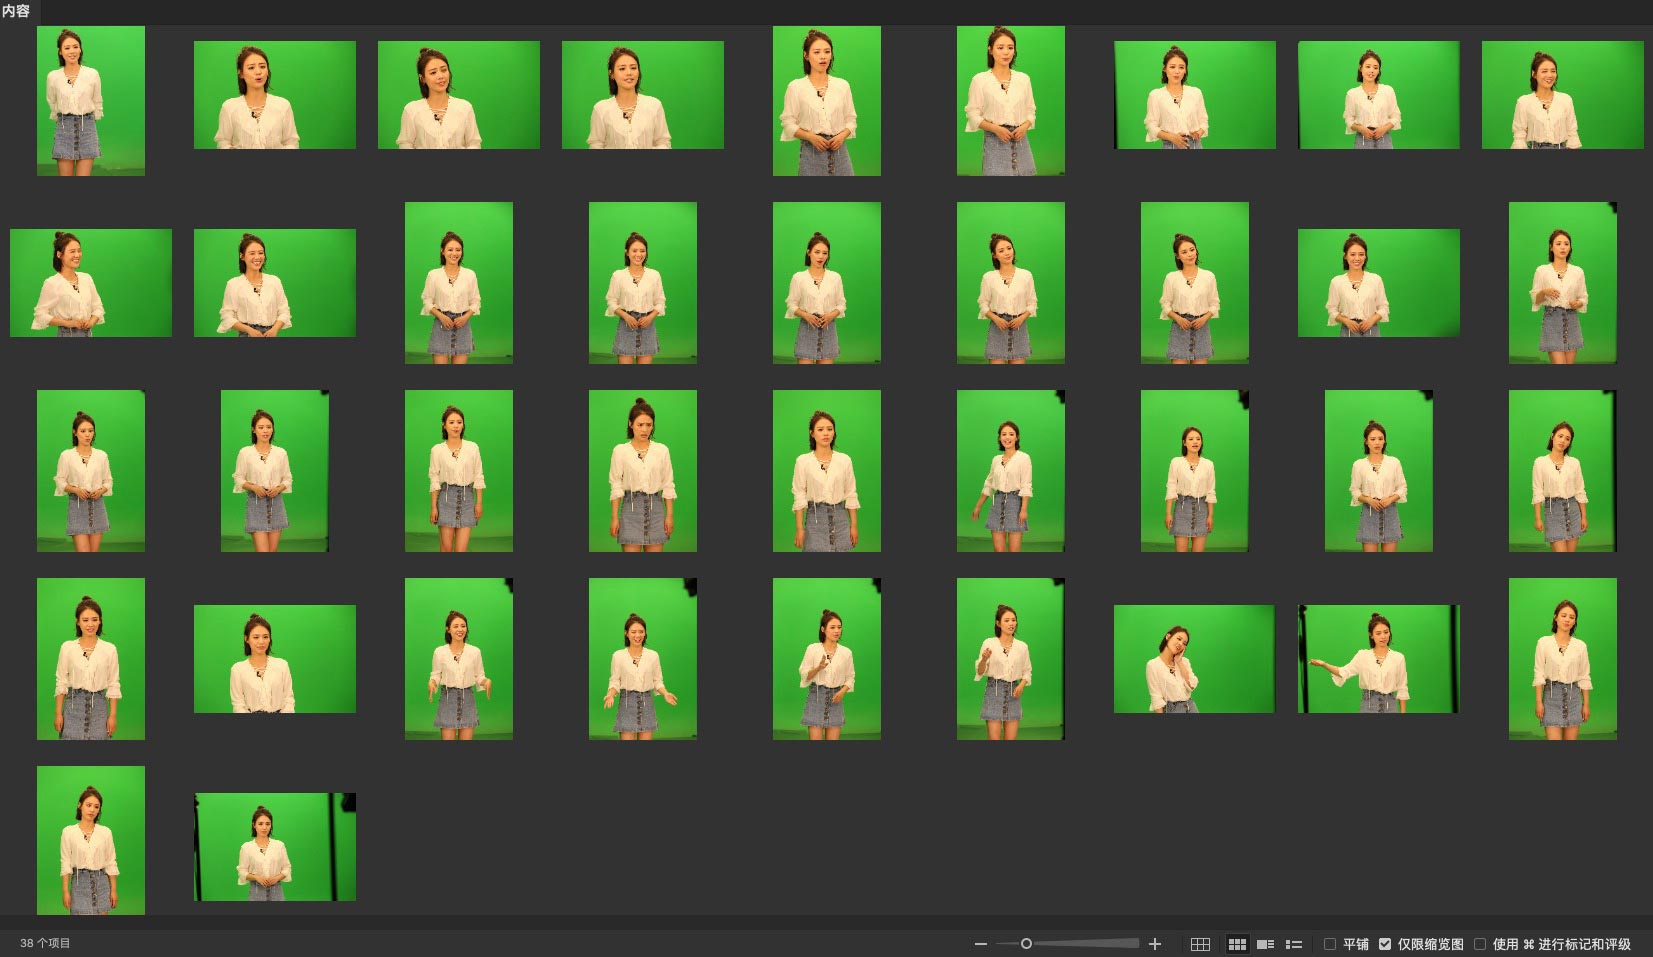
Task: Enable the 平铺 checkbox
Action: [x=1330, y=944]
